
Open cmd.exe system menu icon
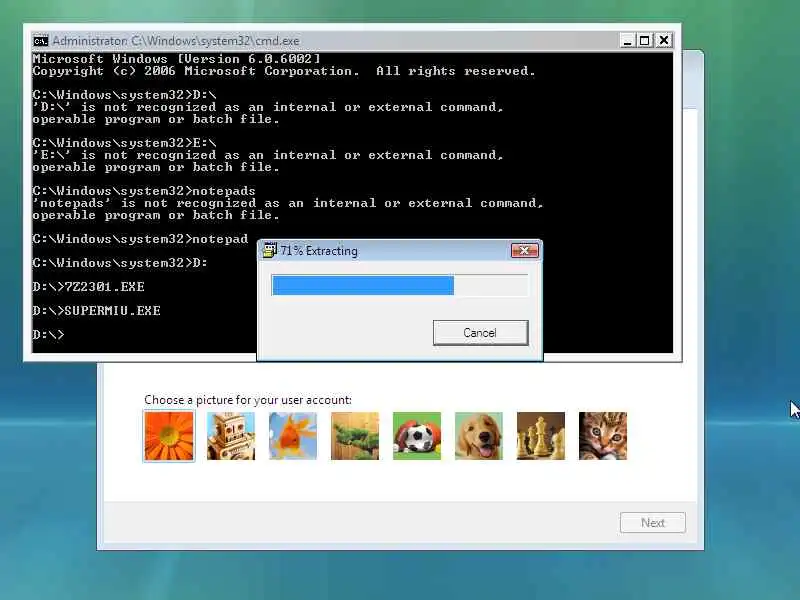[40, 41]
